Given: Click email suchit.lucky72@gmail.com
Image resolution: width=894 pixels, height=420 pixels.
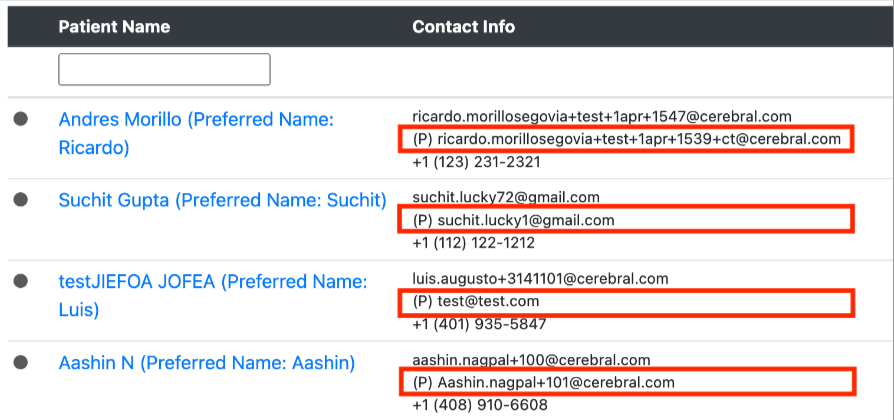Looking at the screenshot, I should (506, 197).
